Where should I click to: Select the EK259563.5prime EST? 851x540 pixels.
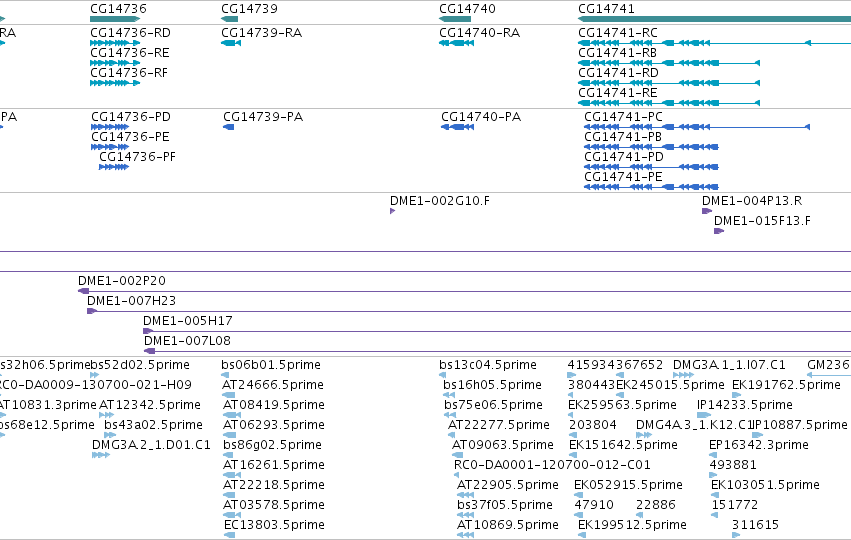570,415
